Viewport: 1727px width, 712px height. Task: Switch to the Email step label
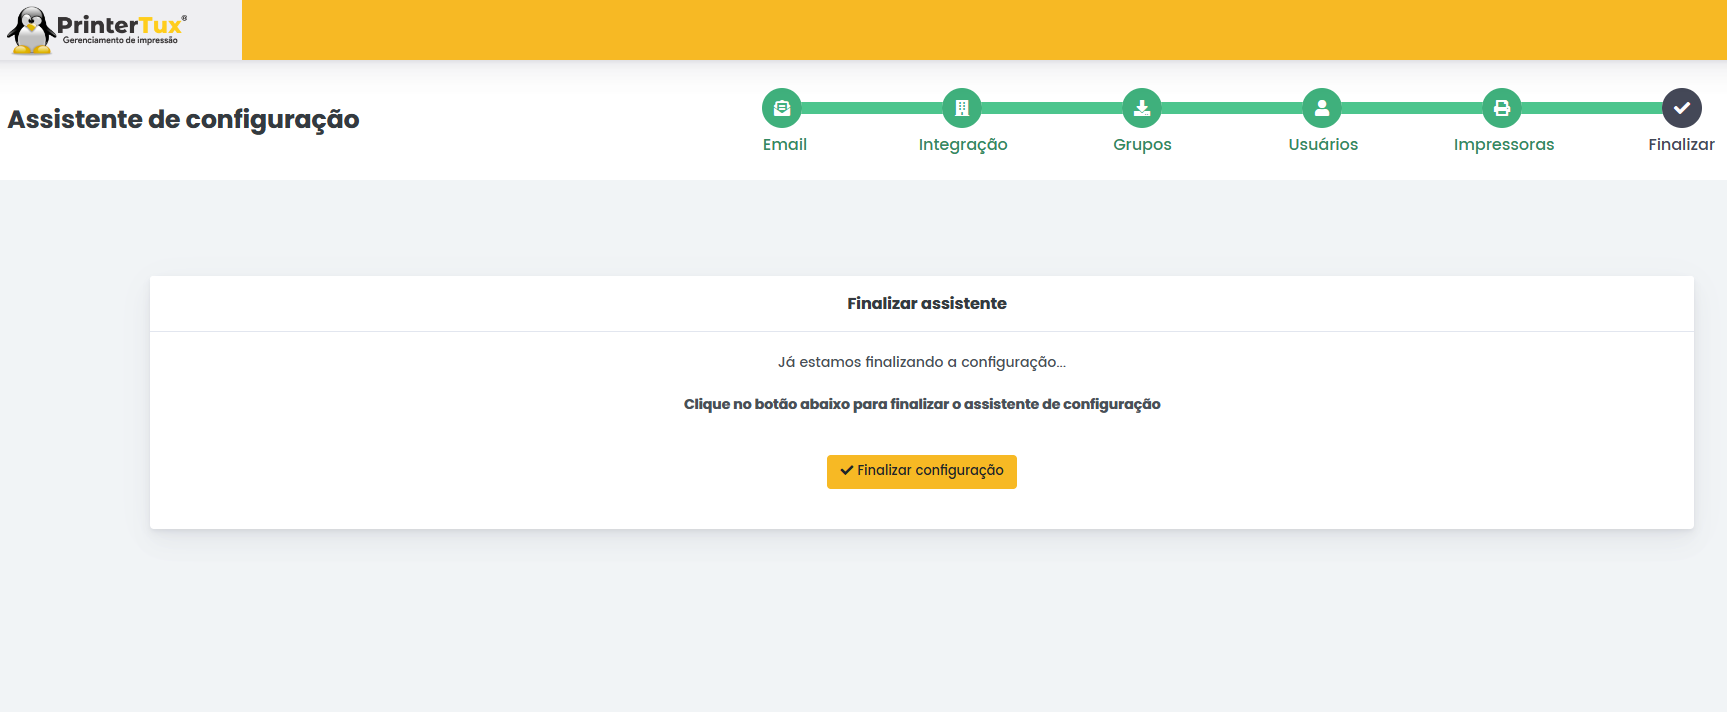tap(784, 145)
